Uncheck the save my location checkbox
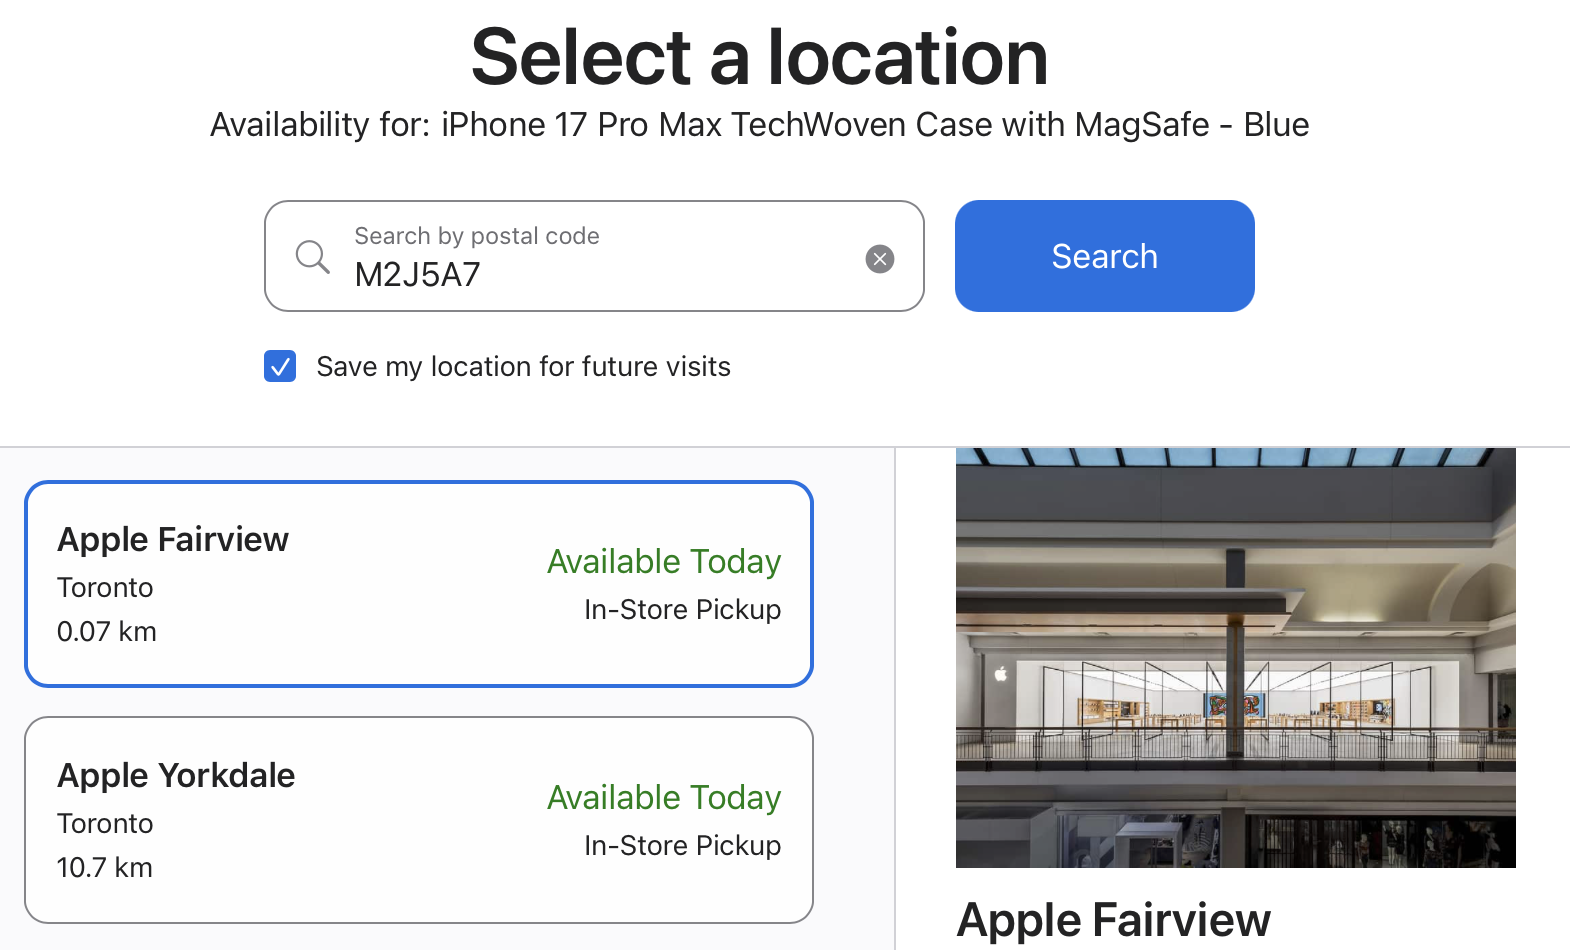This screenshot has height=950, width=1570. (280, 366)
